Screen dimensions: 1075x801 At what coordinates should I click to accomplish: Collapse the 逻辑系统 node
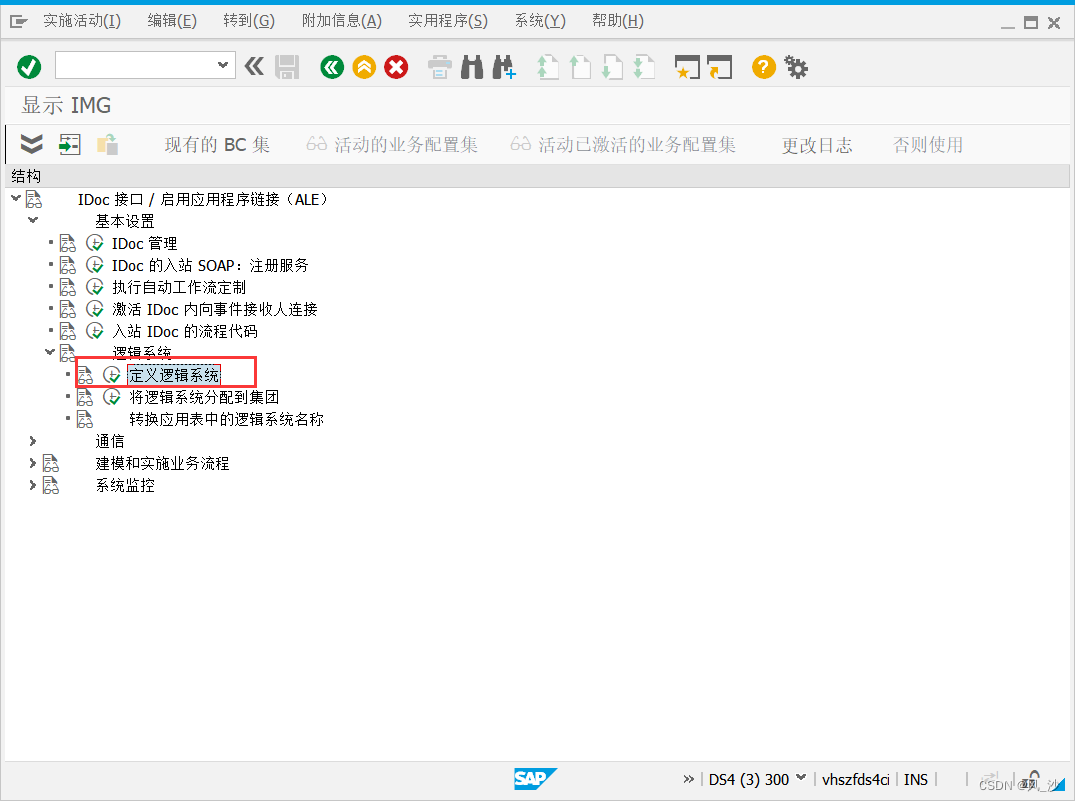pos(50,352)
